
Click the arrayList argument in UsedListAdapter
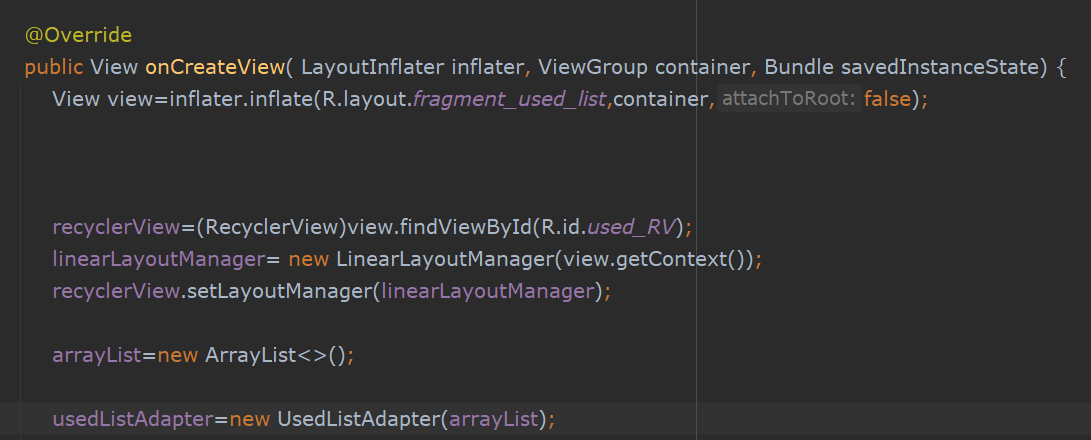(x=494, y=420)
